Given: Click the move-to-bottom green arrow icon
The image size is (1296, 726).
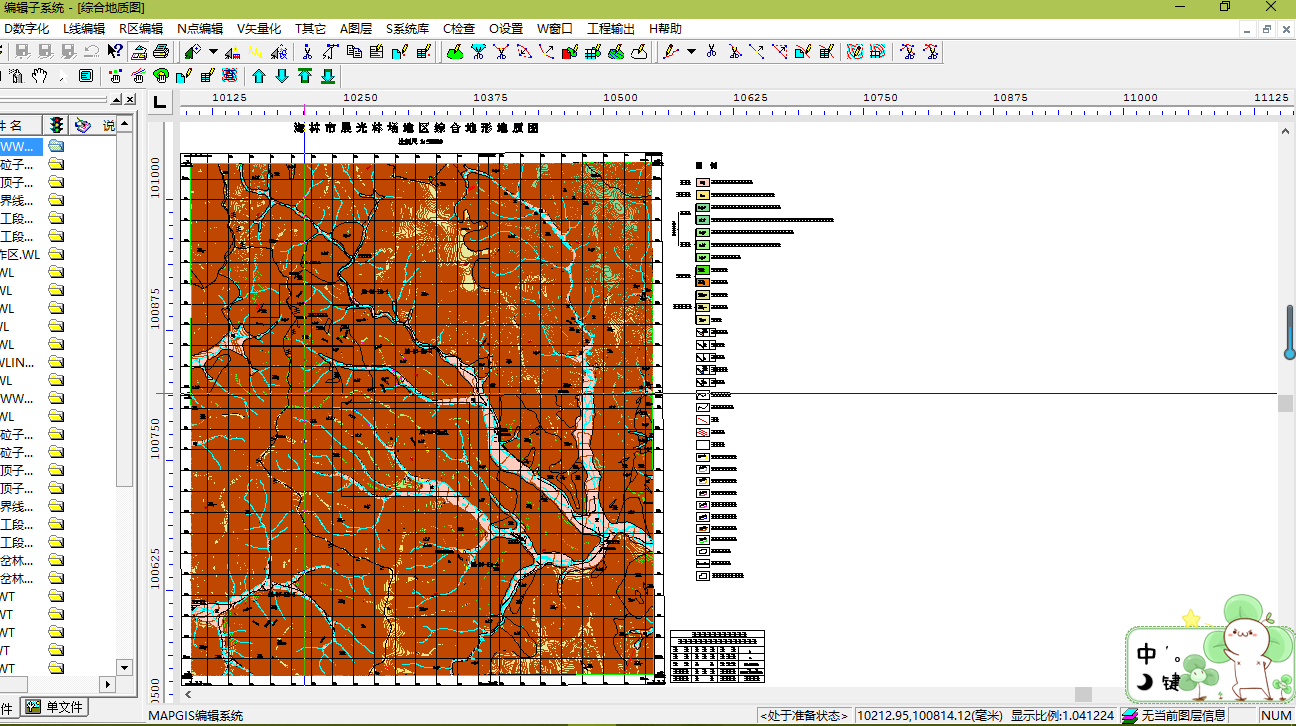Looking at the screenshot, I should tap(327, 75).
